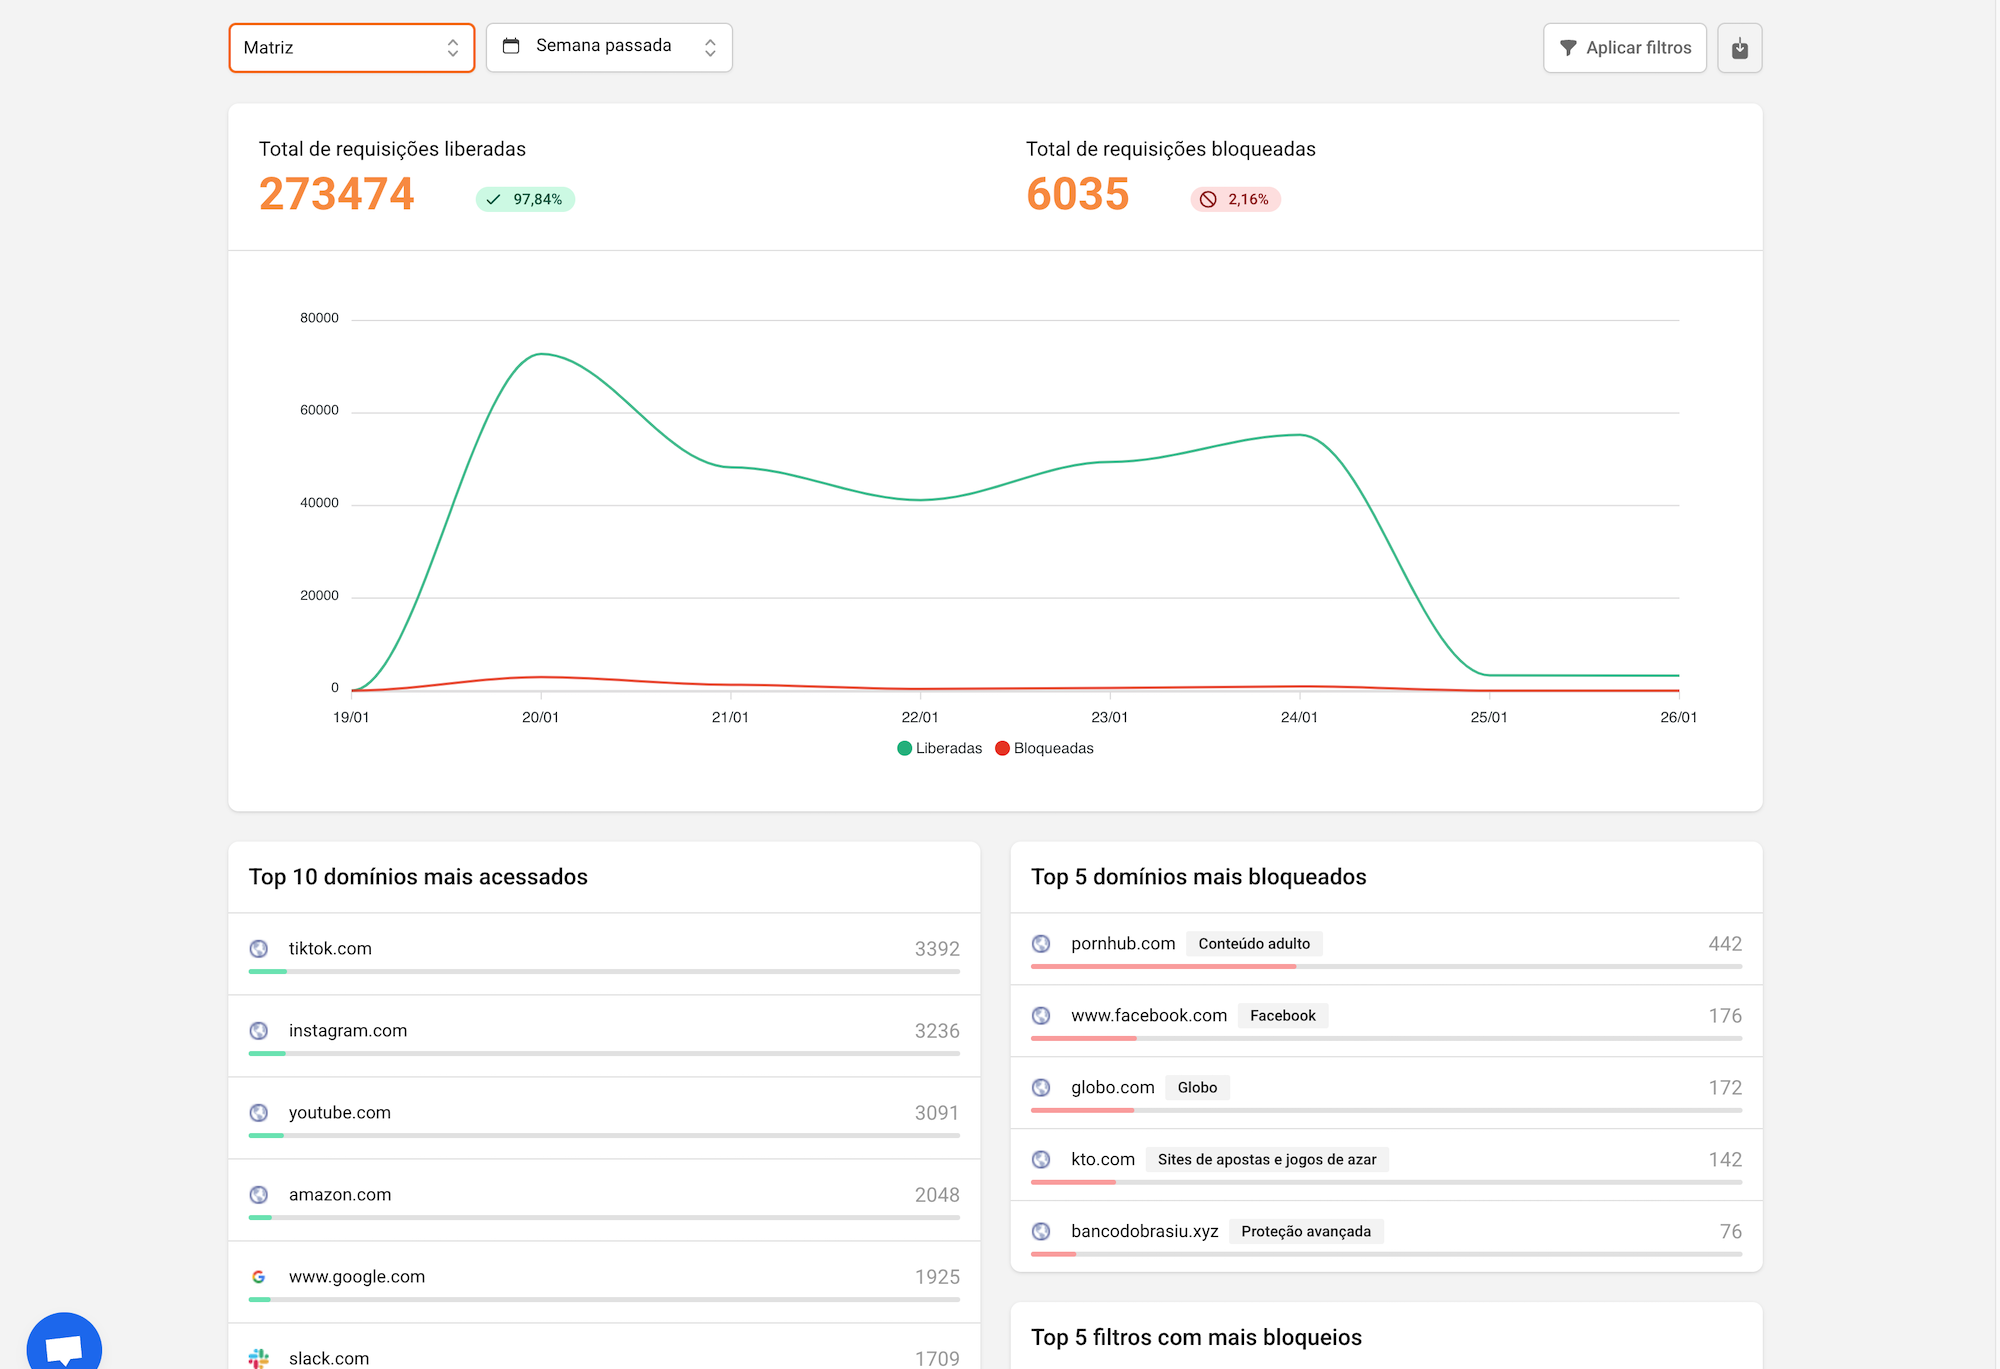Click the 442 count for pornhub.com
This screenshot has height=1369, width=2000.
[1725, 943]
